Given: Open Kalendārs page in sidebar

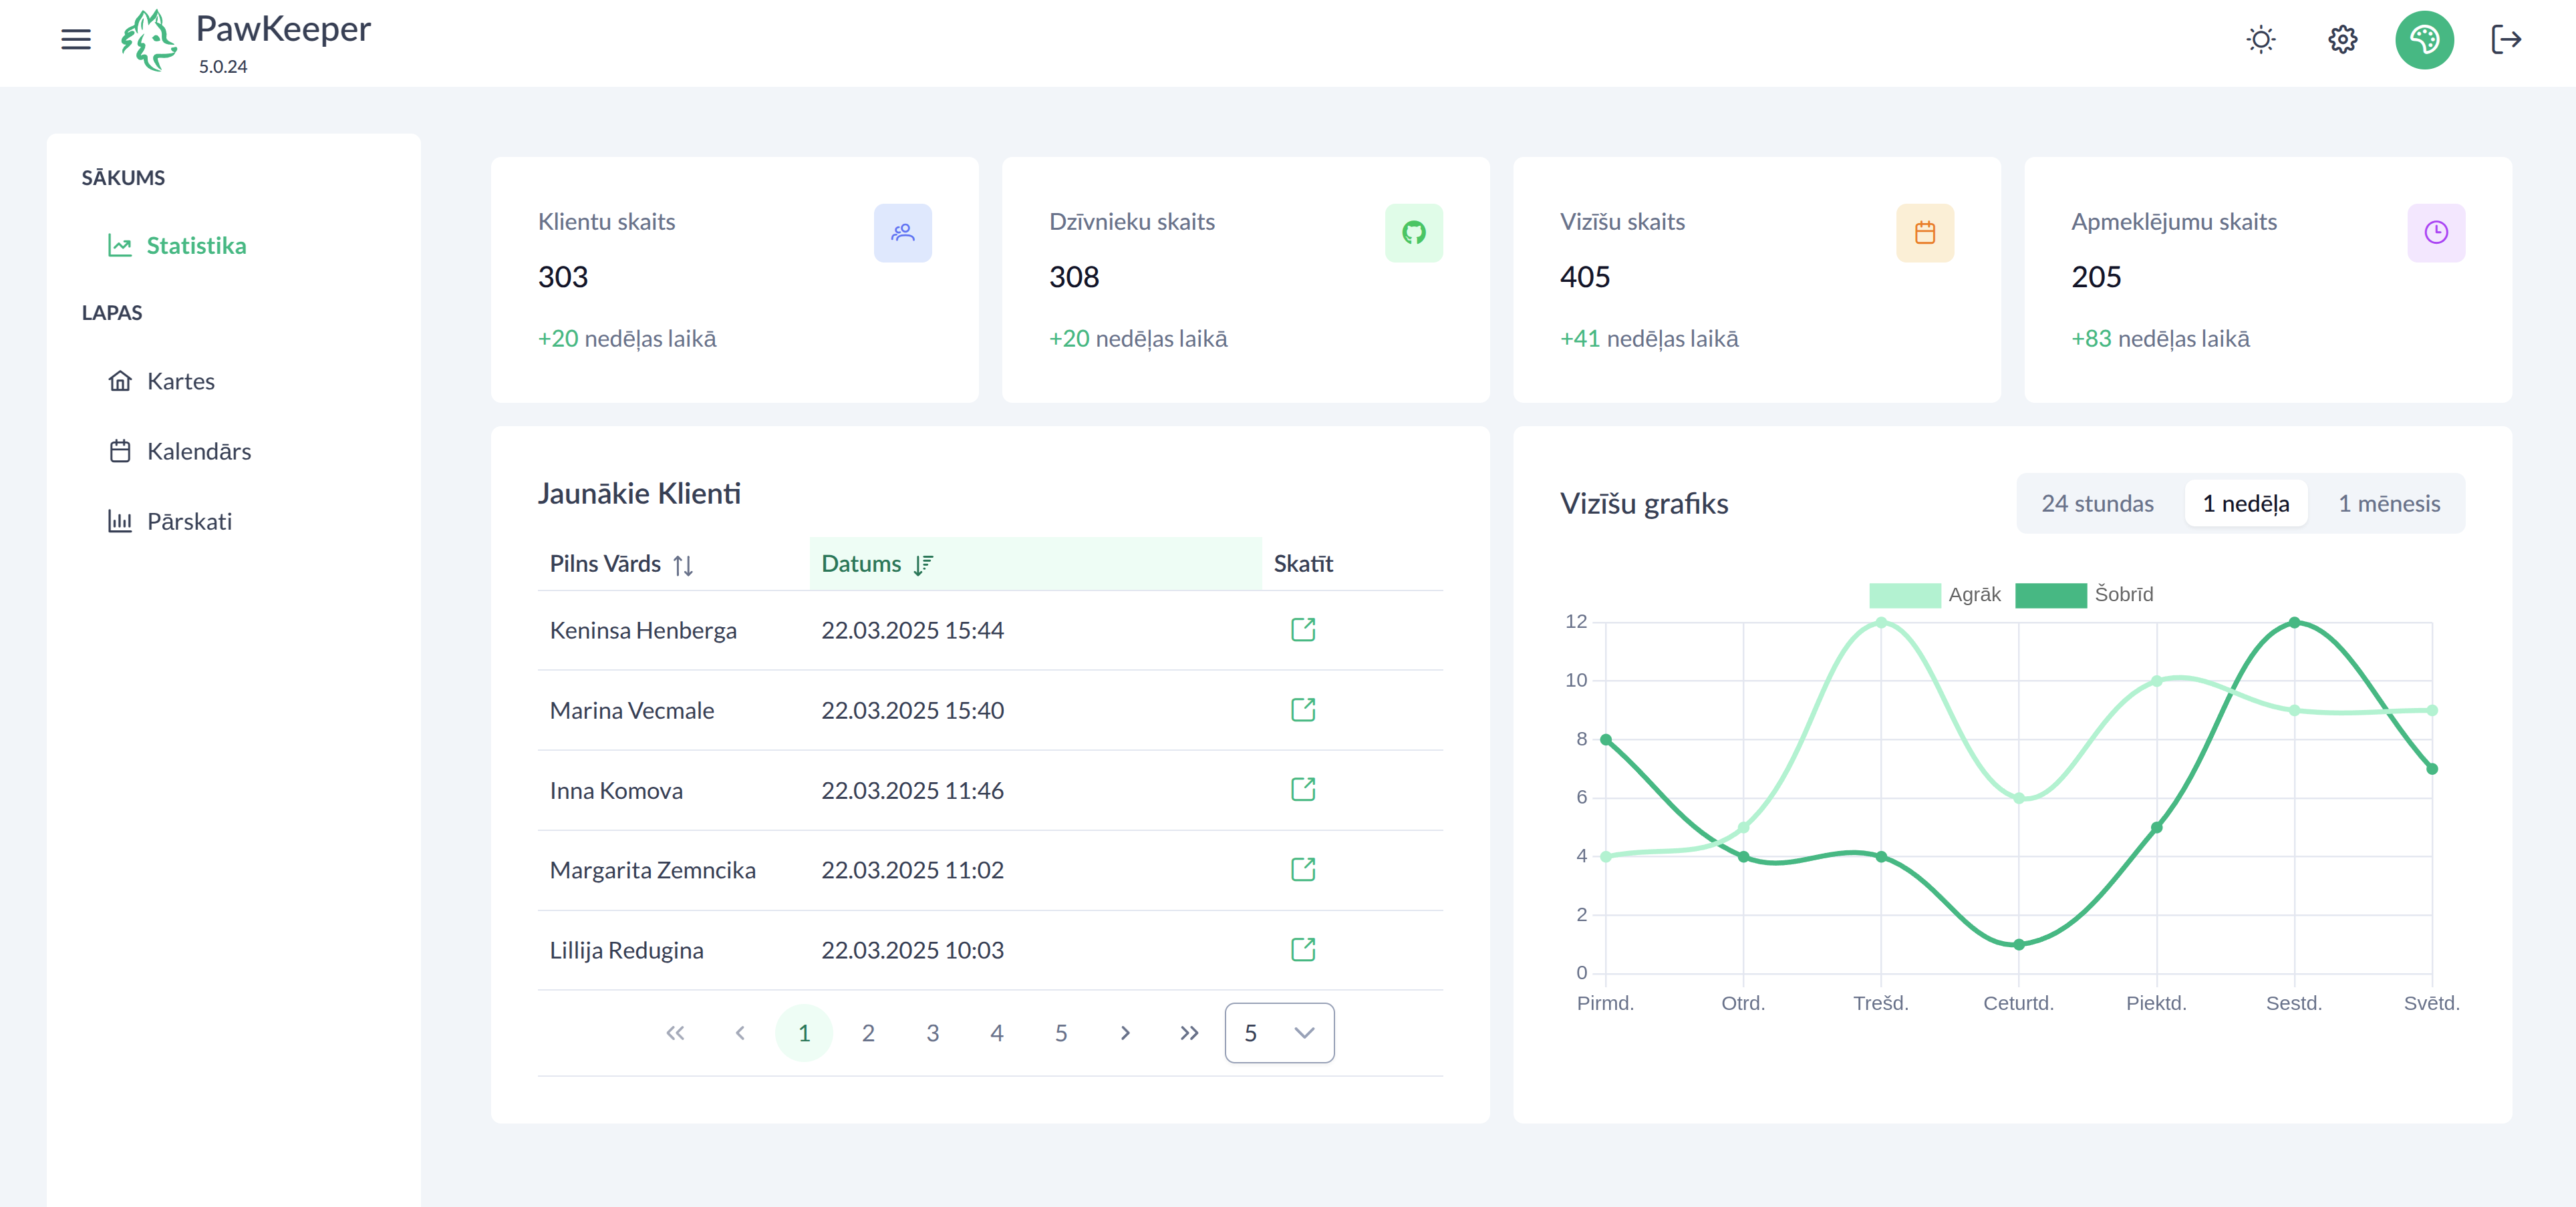Looking at the screenshot, I should coord(198,452).
